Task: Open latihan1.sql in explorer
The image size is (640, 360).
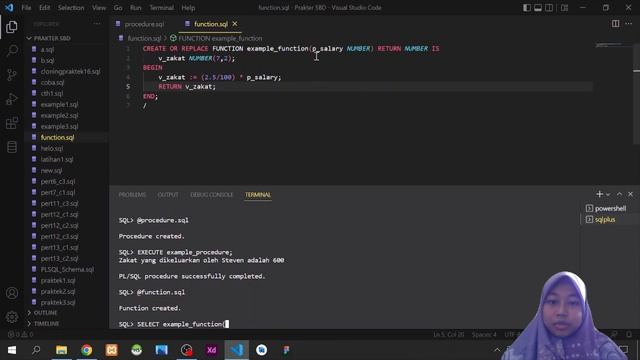Action: [57, 159]
